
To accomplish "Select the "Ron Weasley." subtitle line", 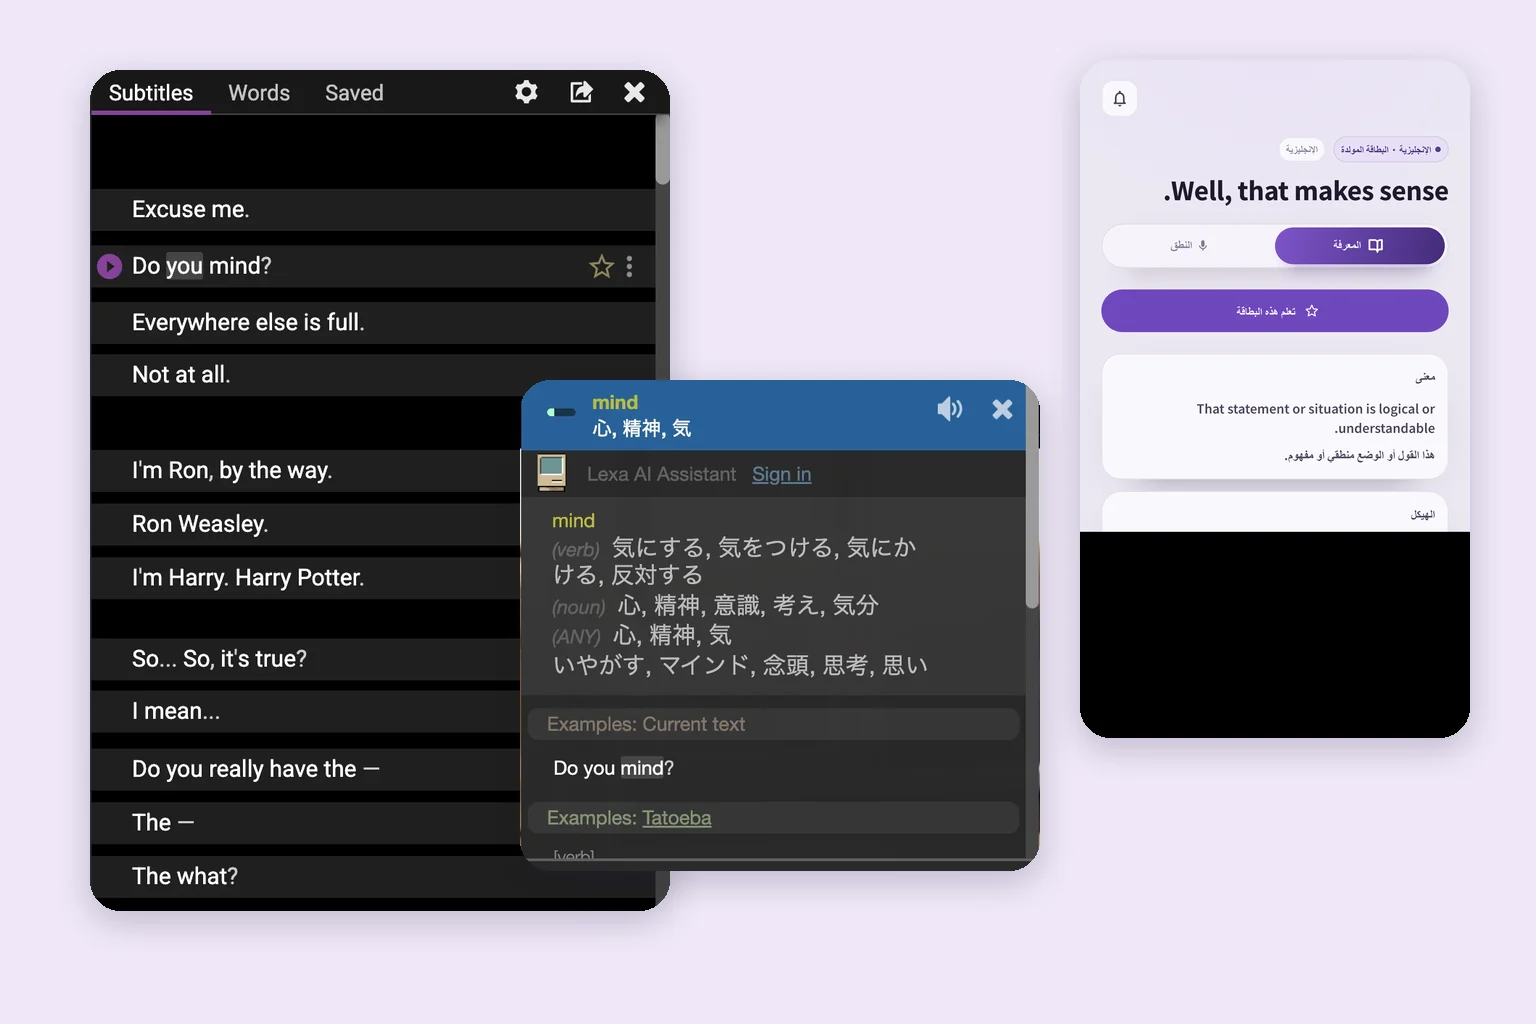I will [306, 524].
